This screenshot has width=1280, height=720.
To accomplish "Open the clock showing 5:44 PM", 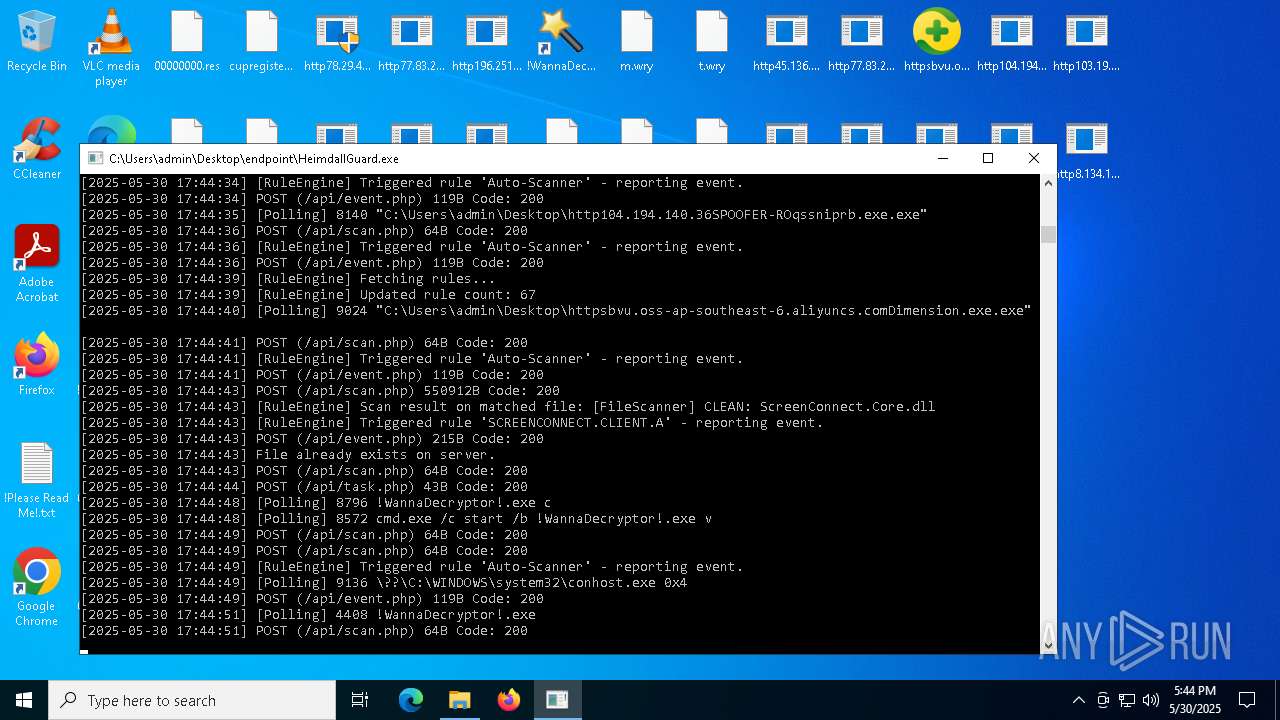I will (x=1195, y=700).
